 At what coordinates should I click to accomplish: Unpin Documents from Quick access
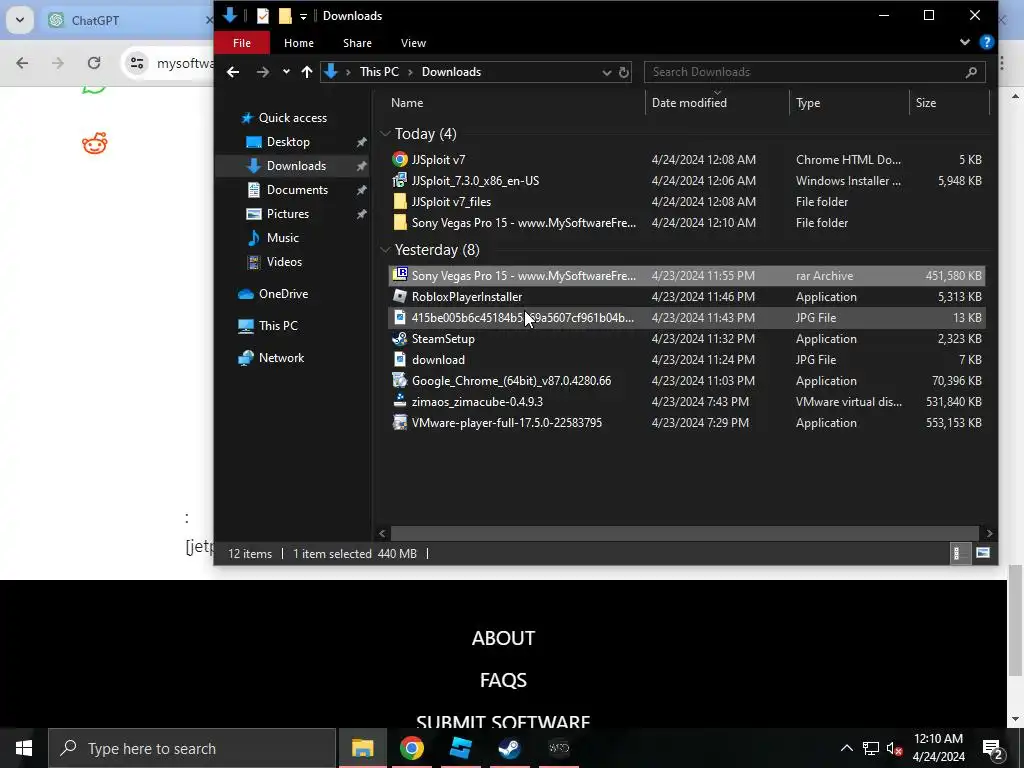coord(361,190)
